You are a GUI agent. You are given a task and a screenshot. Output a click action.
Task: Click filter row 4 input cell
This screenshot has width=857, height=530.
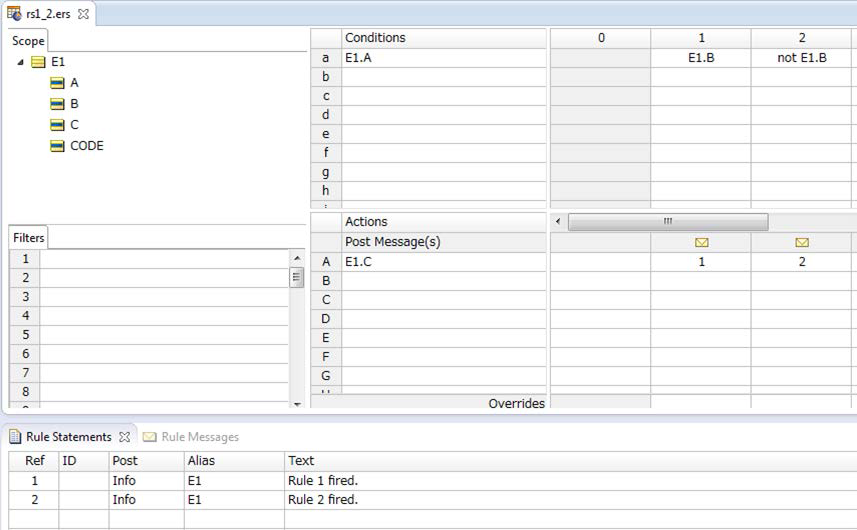[x=164, y=316]
